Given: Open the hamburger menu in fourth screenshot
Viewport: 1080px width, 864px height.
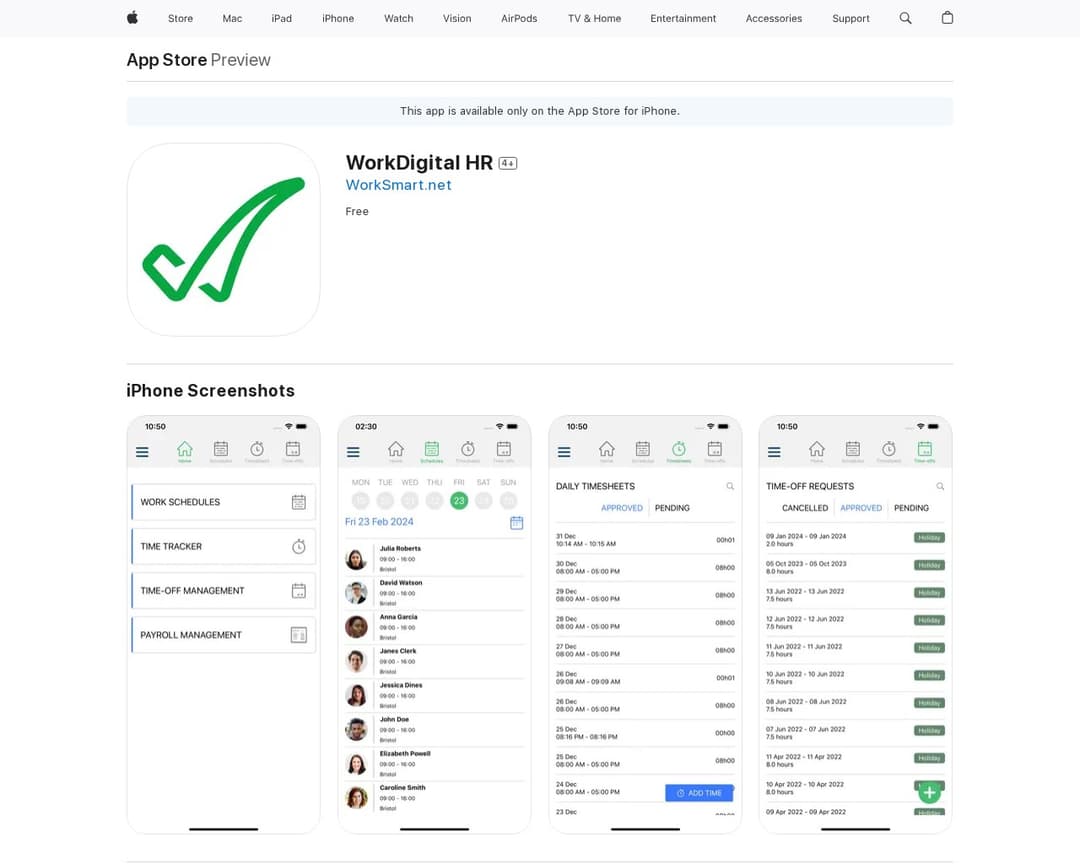Looking at the screenshot, I should [774, 452].
